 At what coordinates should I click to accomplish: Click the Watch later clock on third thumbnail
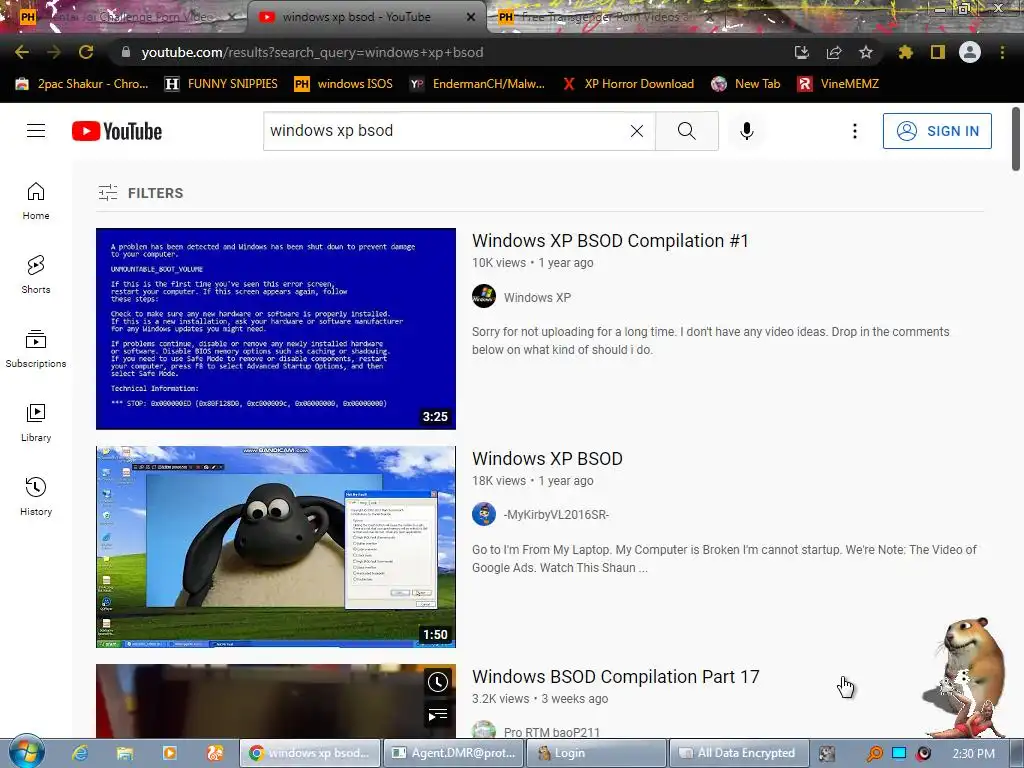pyautogui.click(x=438, y=682)
